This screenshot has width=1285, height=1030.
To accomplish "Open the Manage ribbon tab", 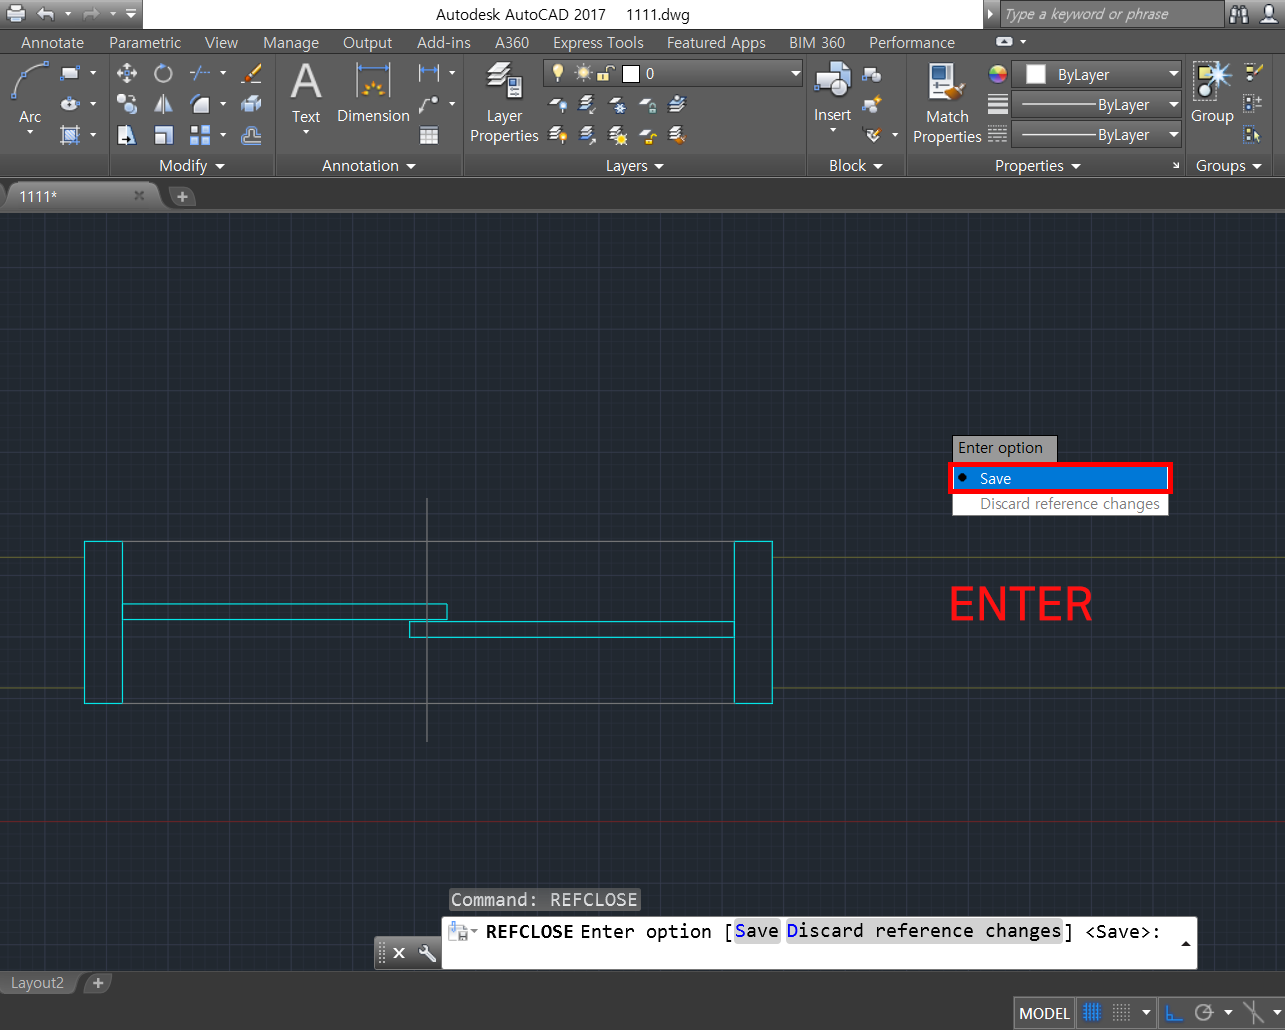I will click(291, 42).
